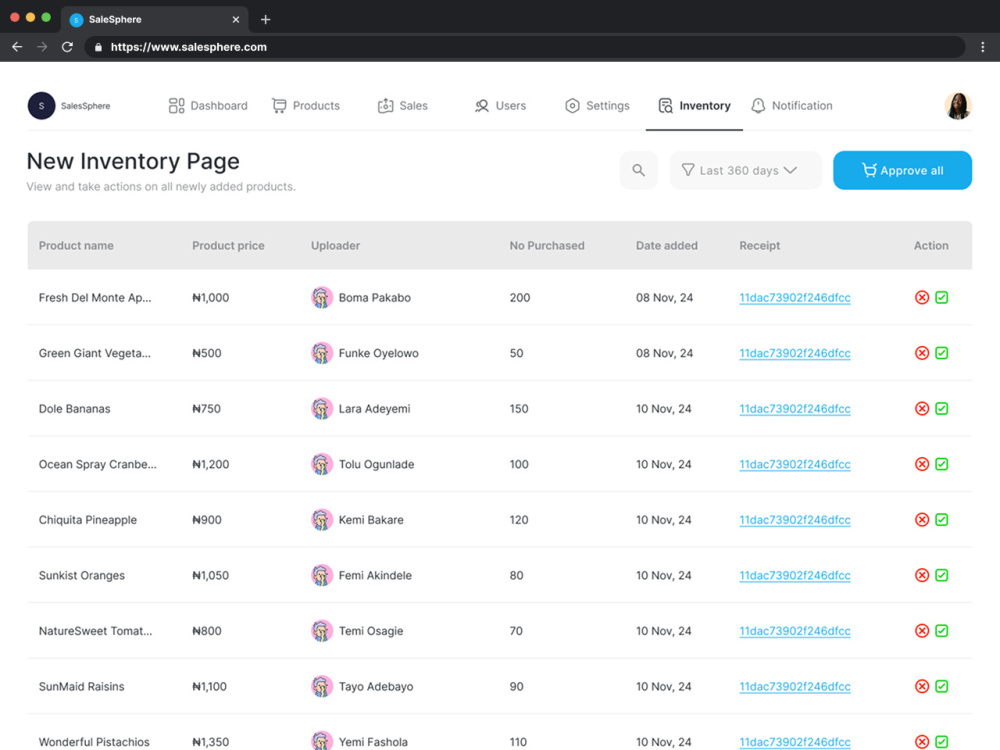Reject the Chiquita Pineapple entry

coord(922,519)
